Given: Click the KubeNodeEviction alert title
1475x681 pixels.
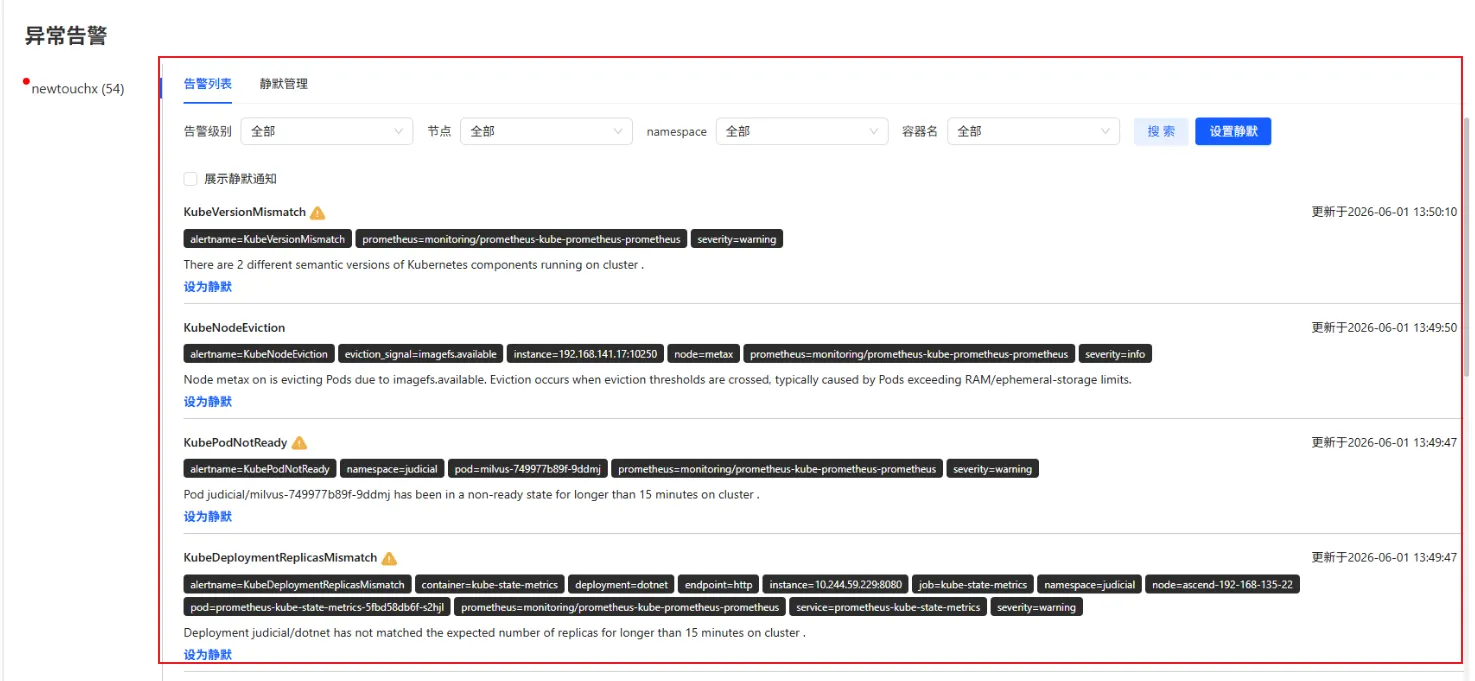Looking at the screenshot, I should tap(235, 328).
